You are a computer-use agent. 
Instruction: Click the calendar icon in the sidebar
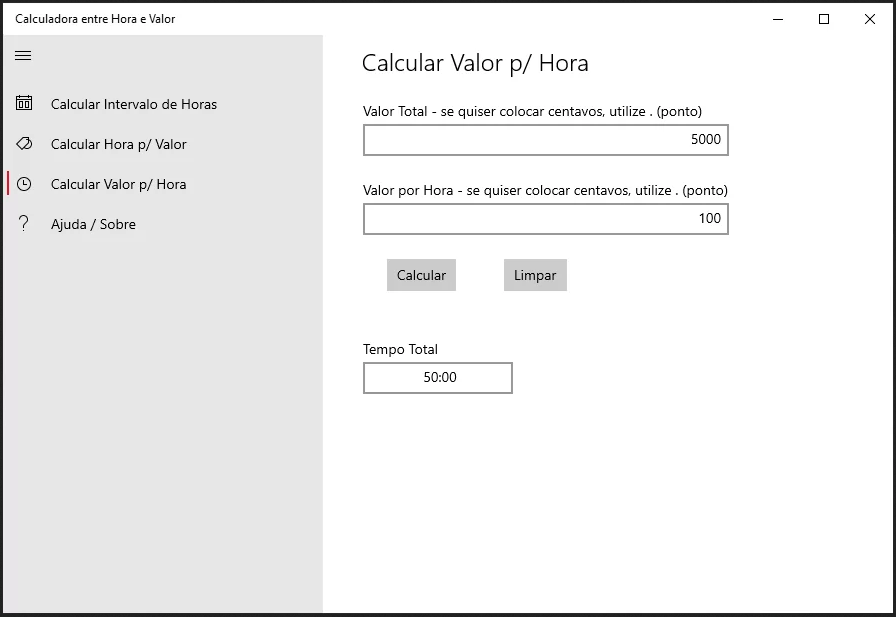24,103
